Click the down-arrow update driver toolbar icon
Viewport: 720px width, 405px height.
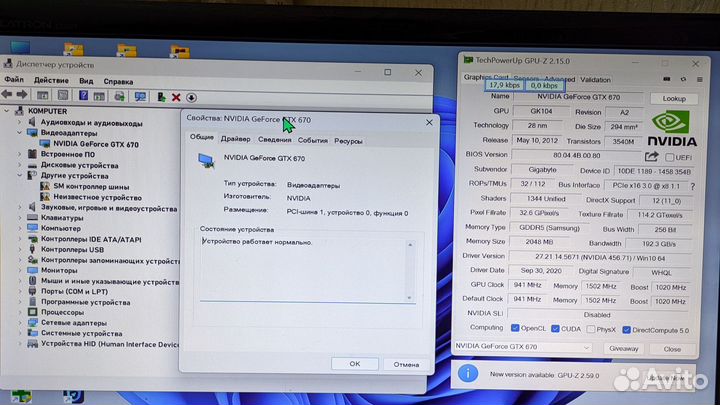(x=191, y=97)
